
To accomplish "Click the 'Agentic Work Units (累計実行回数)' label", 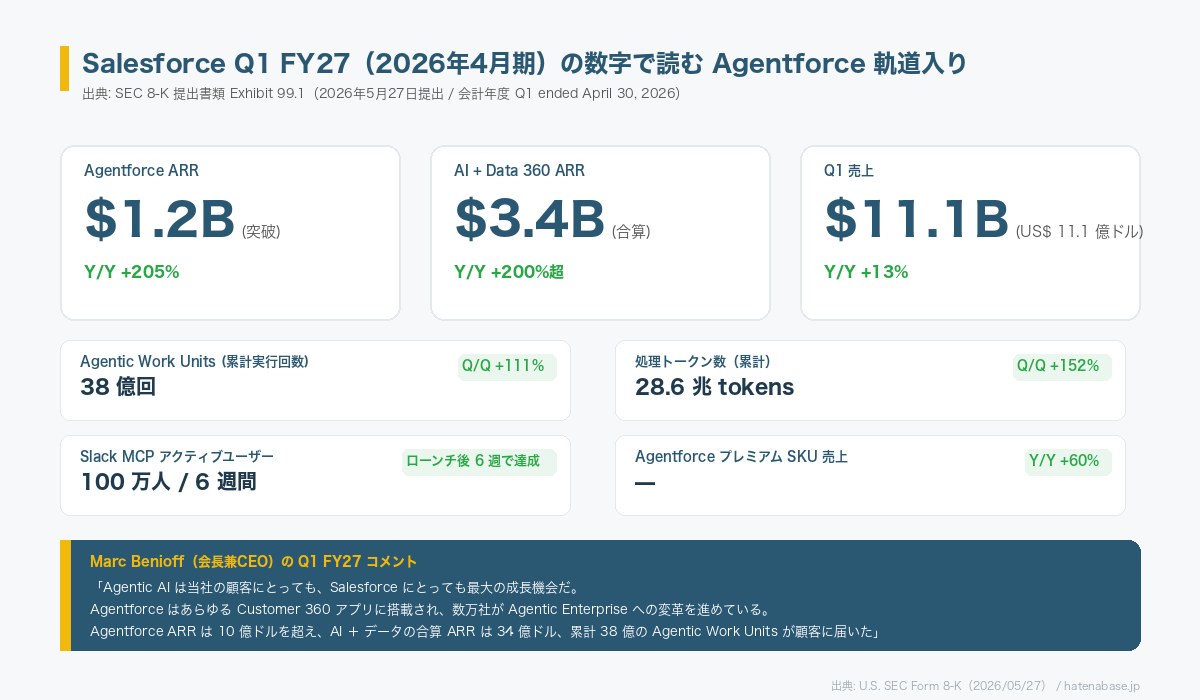I will point(194,362).
